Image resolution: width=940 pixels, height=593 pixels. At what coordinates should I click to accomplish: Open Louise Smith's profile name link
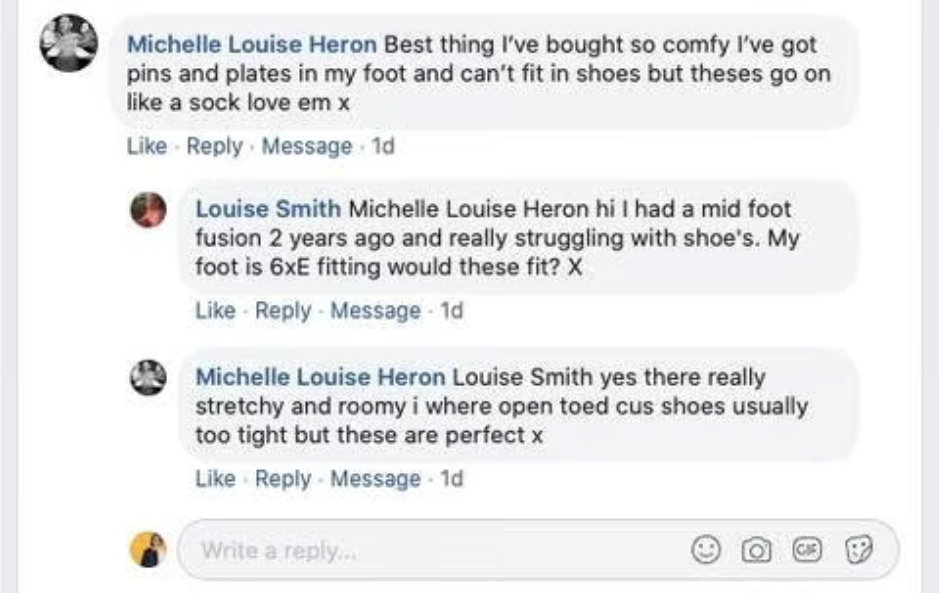pyautogui.click(x=268, y=209)
